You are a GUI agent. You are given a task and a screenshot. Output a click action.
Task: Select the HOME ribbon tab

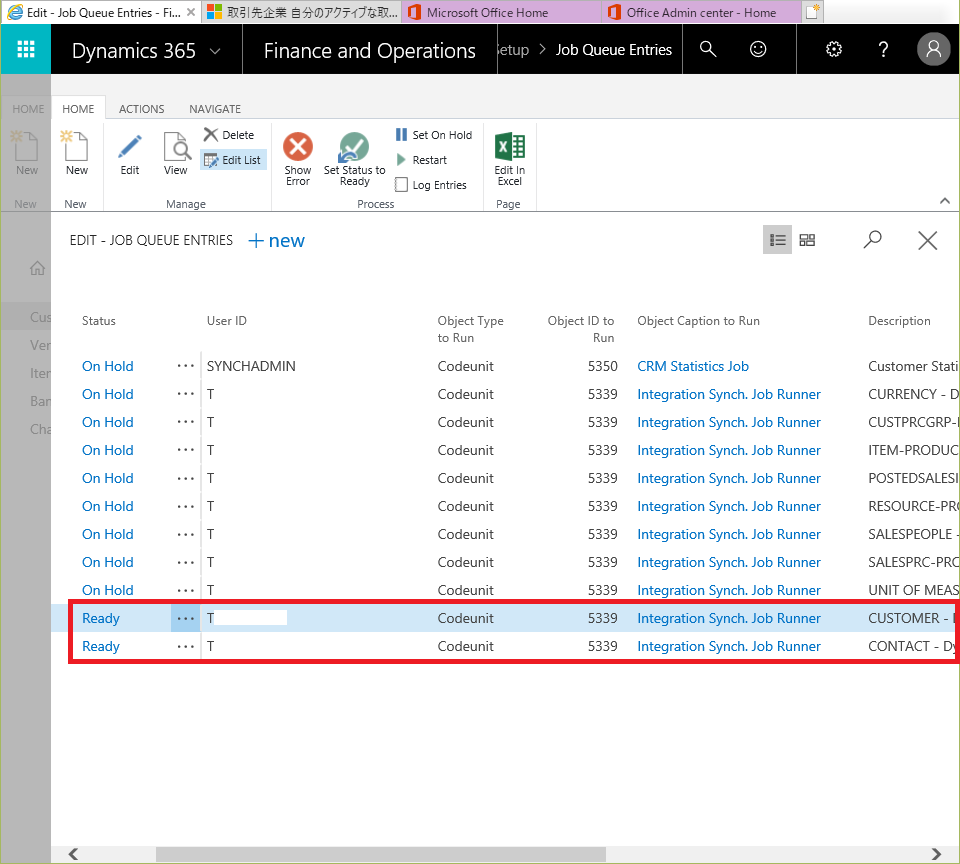[78, 109]
